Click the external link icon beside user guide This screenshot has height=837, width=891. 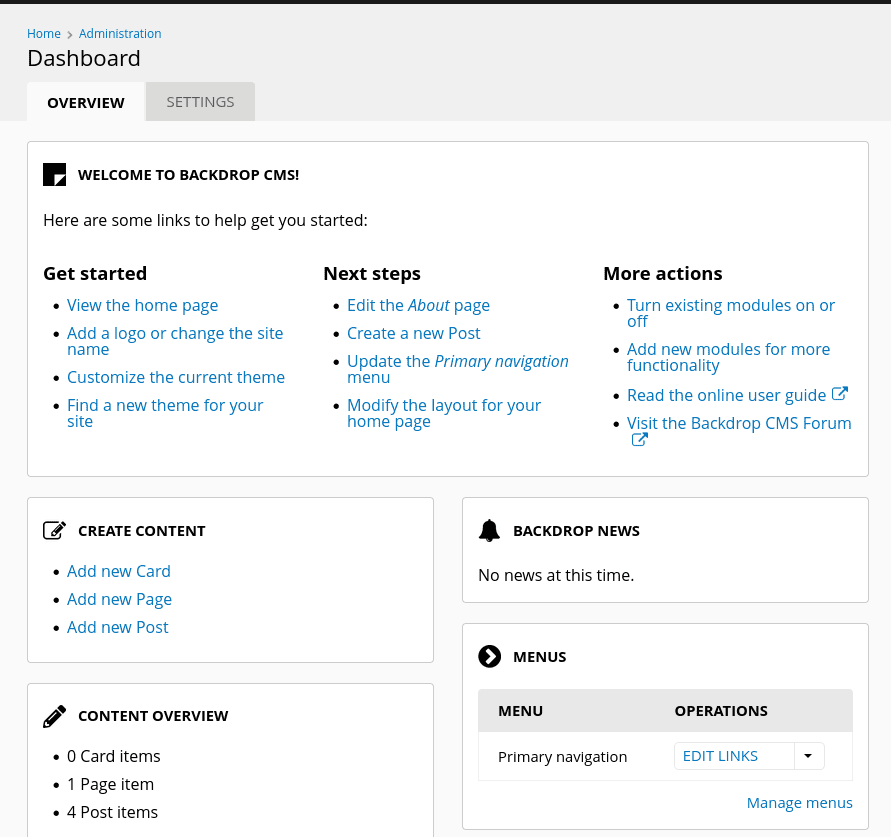(840, 393)
